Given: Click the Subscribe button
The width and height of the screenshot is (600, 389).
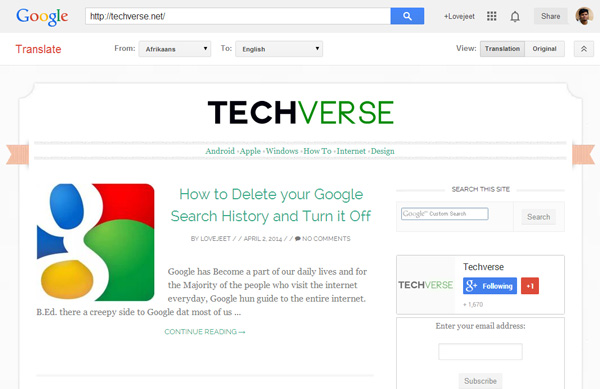Looking at the screenshot, I should point(480,381).
